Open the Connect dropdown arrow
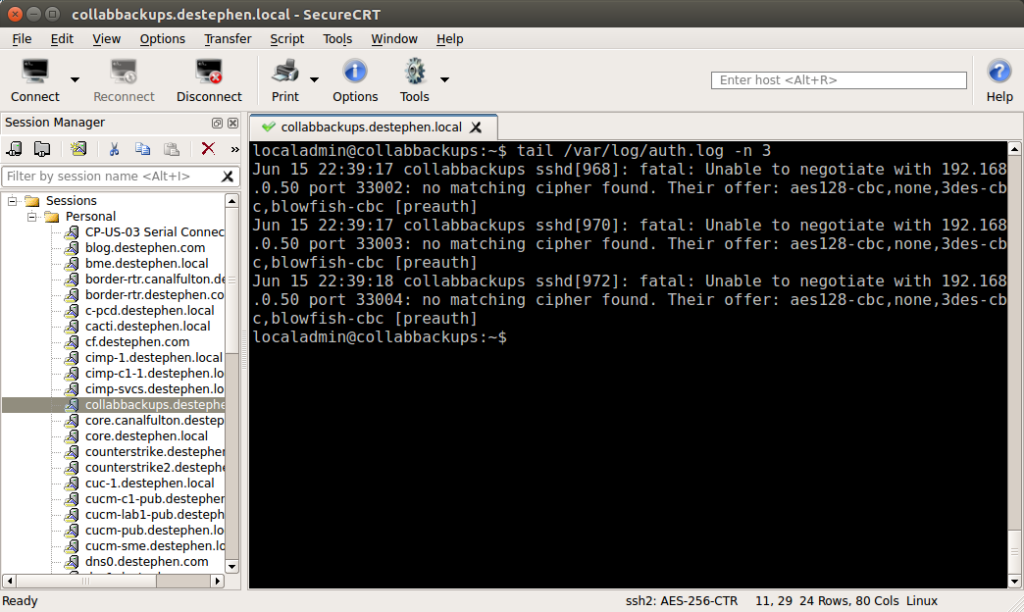 pos(75,80)
